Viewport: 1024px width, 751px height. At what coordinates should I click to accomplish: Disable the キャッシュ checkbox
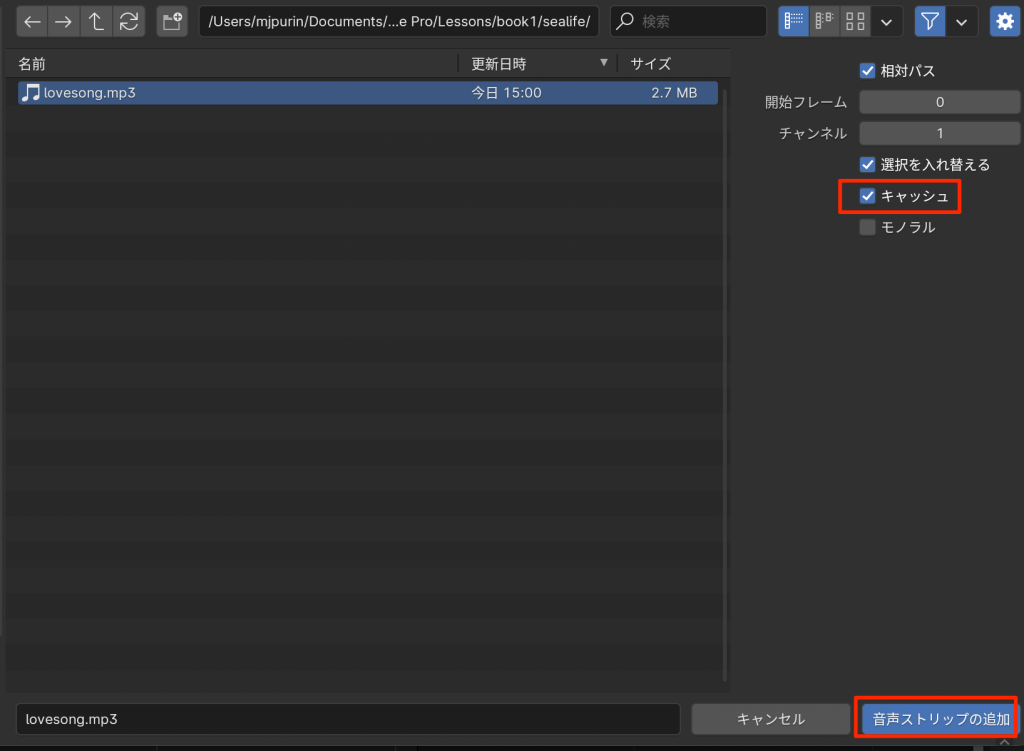pos(868,196)
